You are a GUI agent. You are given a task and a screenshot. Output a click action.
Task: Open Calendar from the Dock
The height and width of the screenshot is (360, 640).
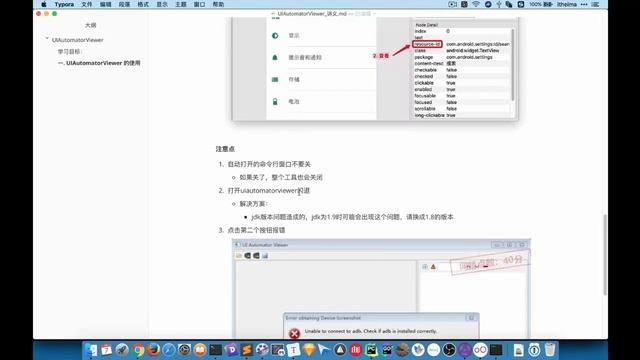pyautogui.click(x=106, y=350)
